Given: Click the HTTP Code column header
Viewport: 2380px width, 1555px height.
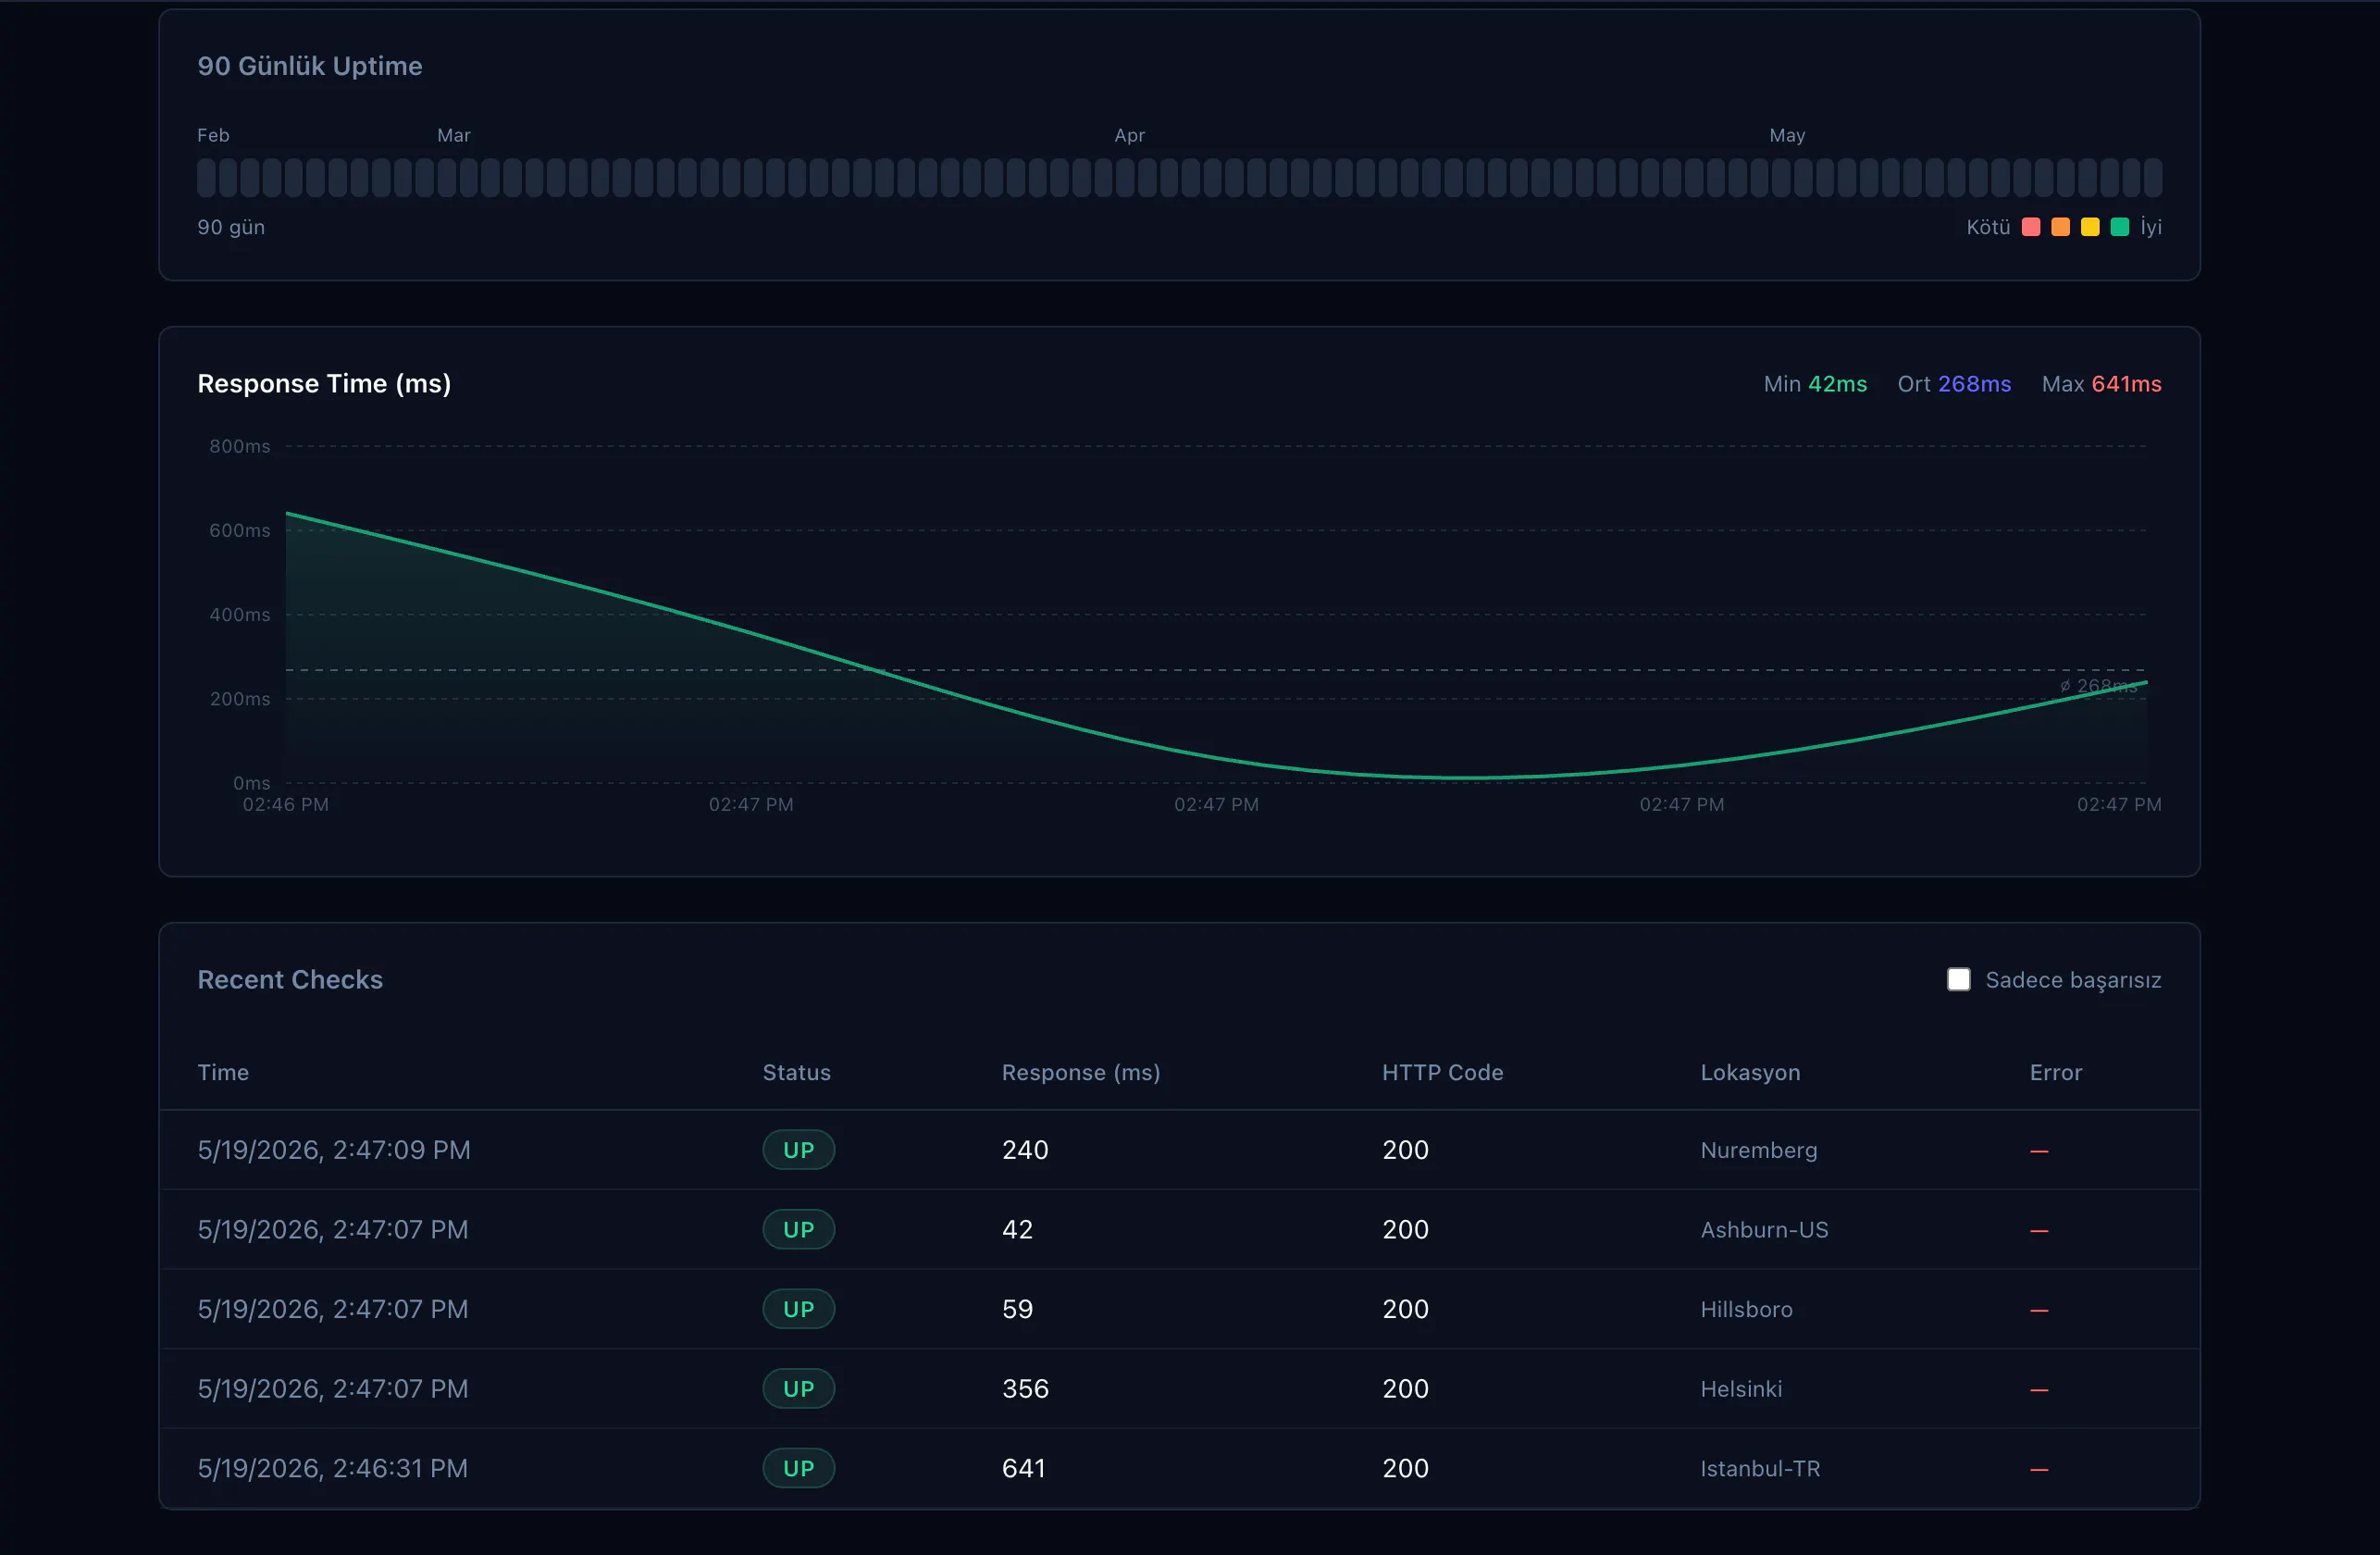Looking at the screenshot, I should pos(1442,1072).
